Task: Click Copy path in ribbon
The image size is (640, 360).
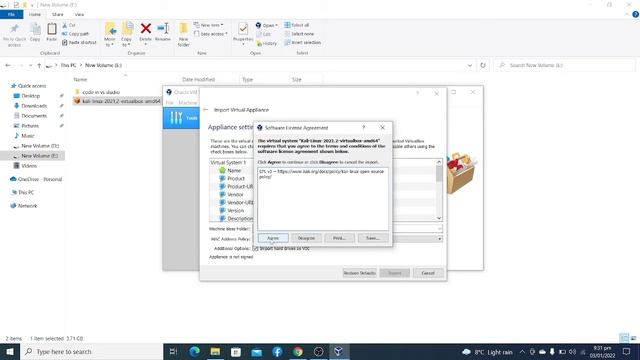Action: (x=76, y=34)
